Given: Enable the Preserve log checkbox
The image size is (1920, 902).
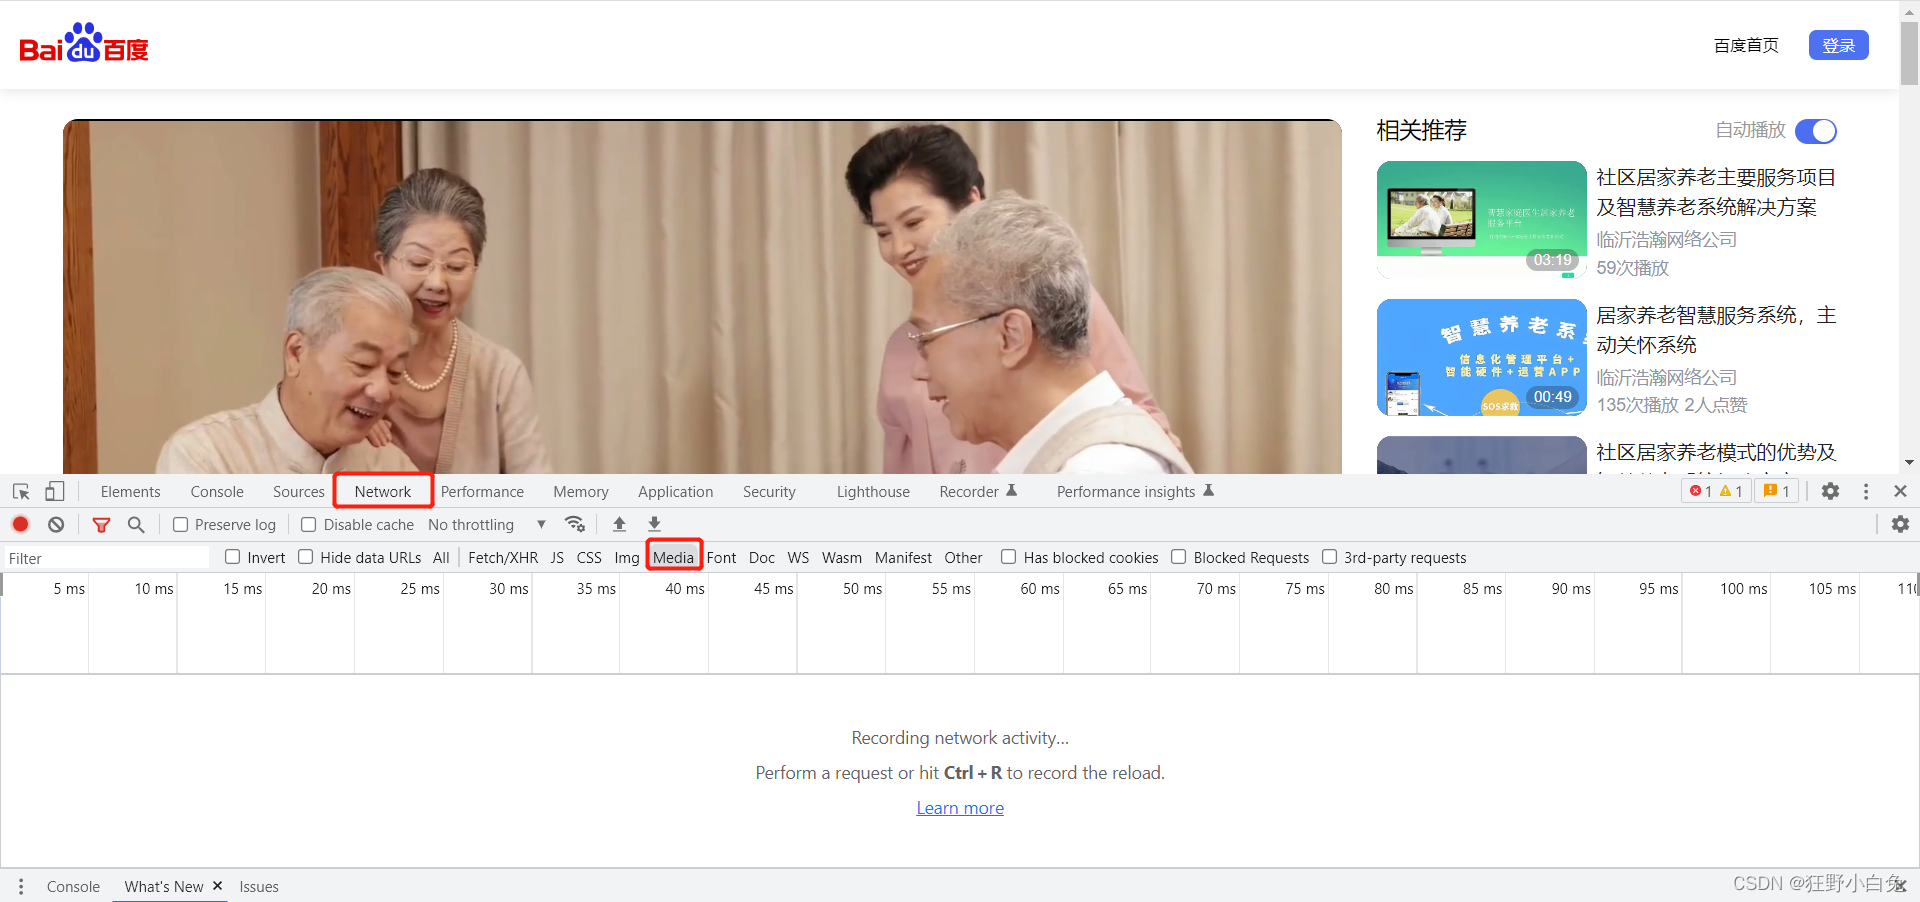Looking at the screenshot, I should pyautogui.click(x=181, y=524).
